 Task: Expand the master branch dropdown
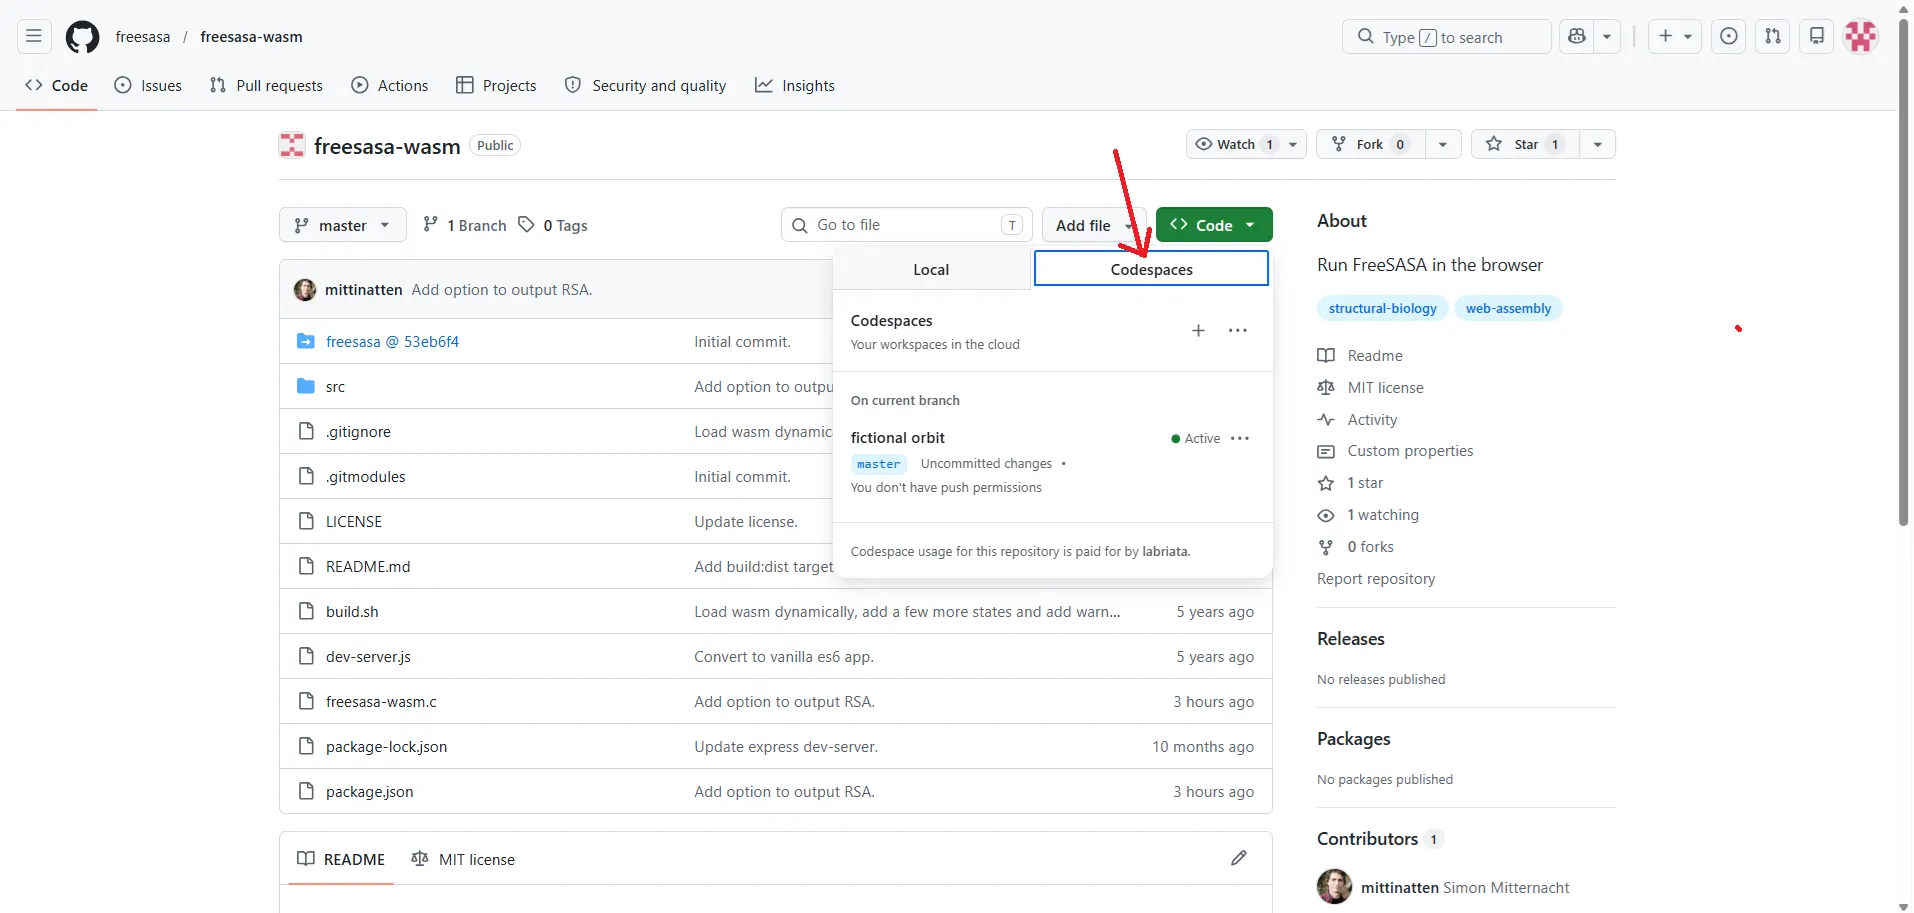coord(343,225)
